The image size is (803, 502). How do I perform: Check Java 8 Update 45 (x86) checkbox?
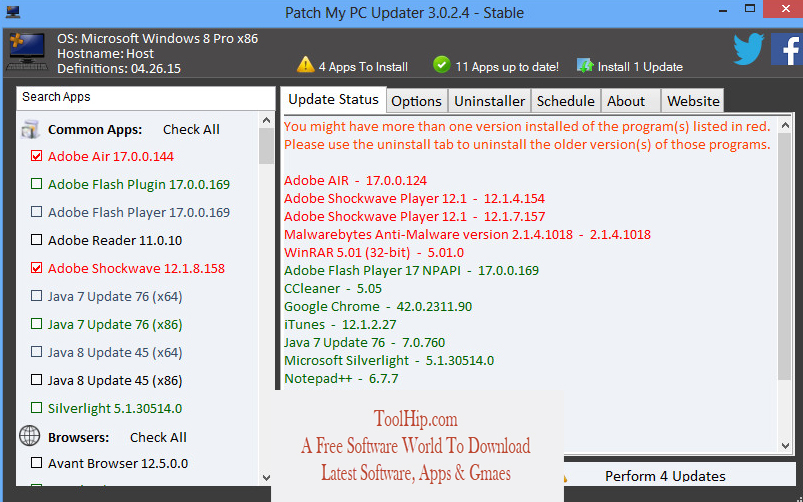tap(36, 380)
